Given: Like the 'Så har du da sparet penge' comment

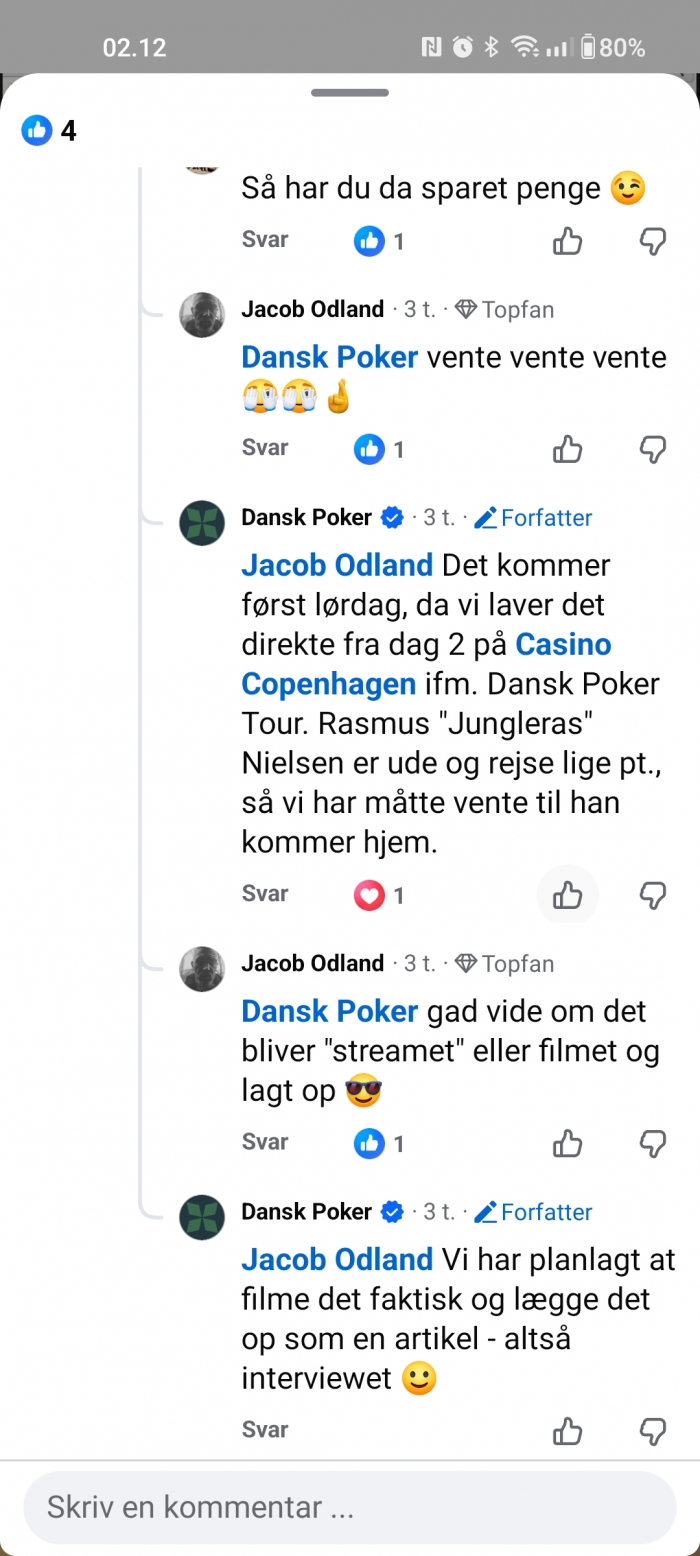Looking at the screenshot, I should (x=567, y=240).
